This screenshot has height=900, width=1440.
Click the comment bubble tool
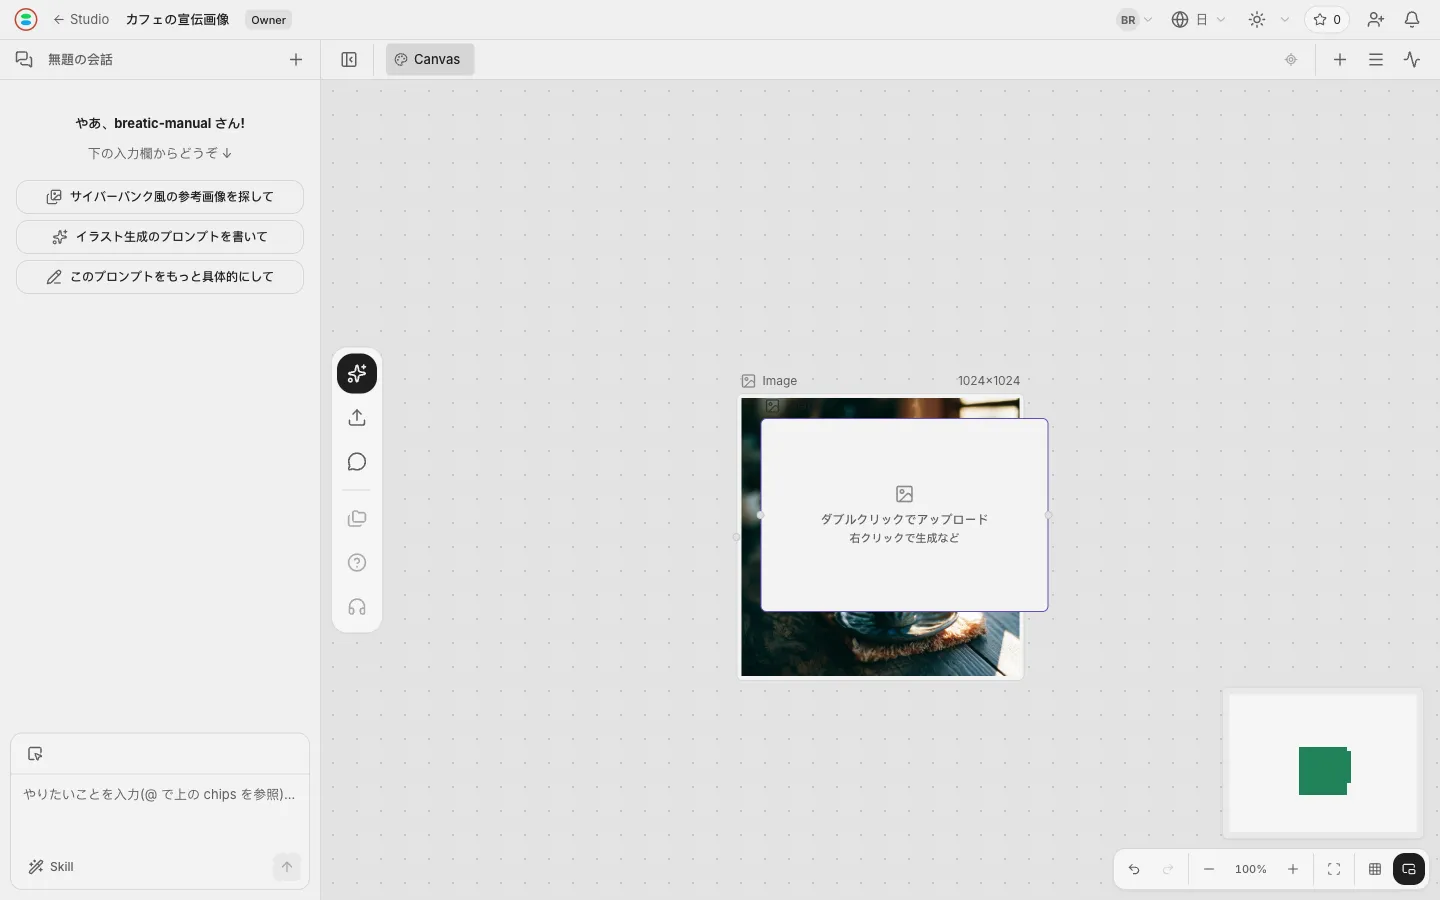point(357,462)
